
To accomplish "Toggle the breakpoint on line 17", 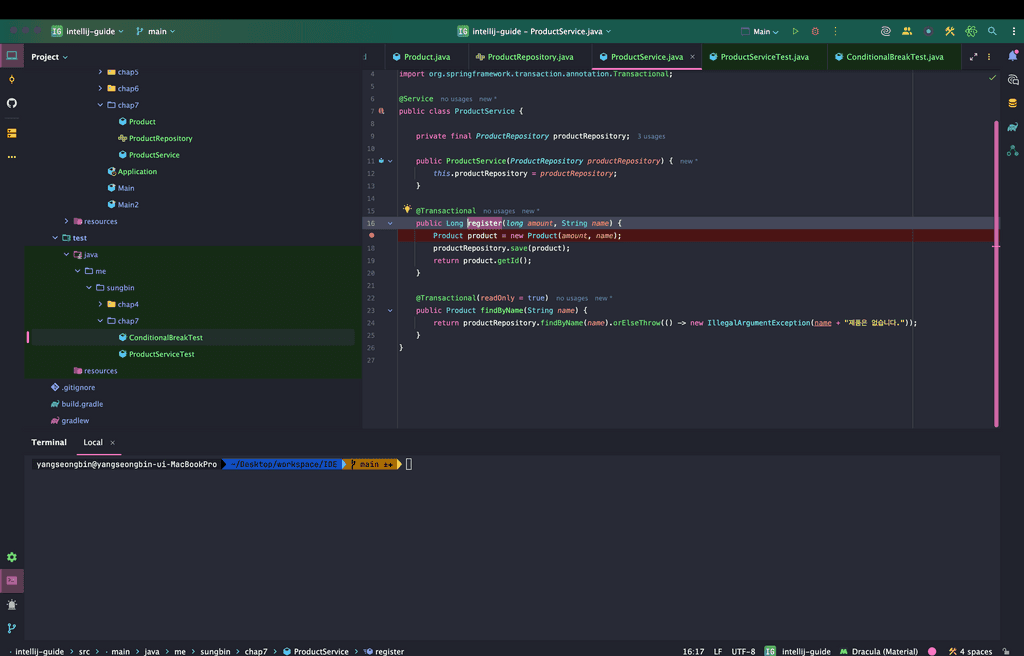I will (371, 236).
